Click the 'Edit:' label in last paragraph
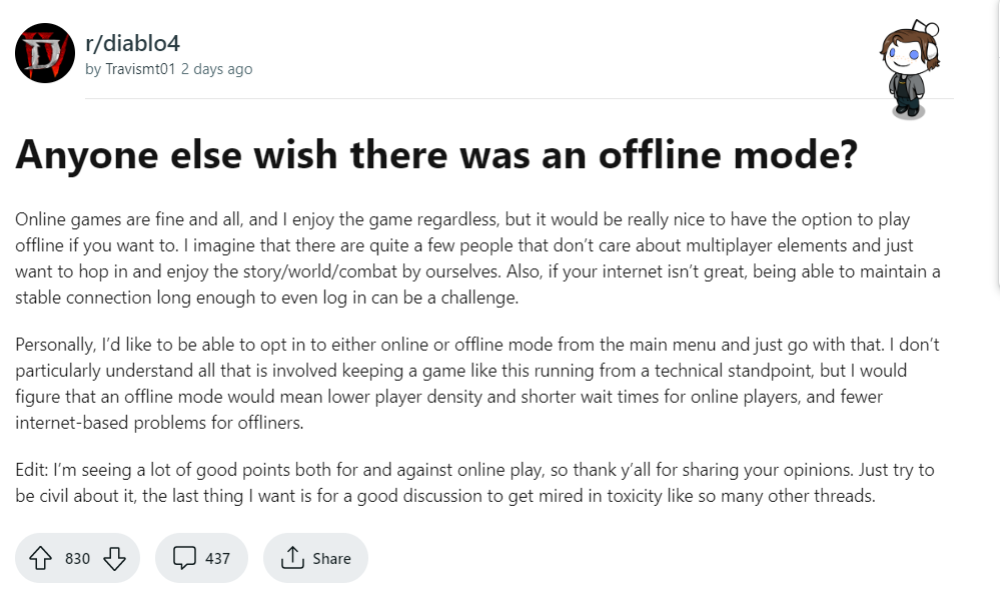 pyautogui.click(x=34, y=470)
